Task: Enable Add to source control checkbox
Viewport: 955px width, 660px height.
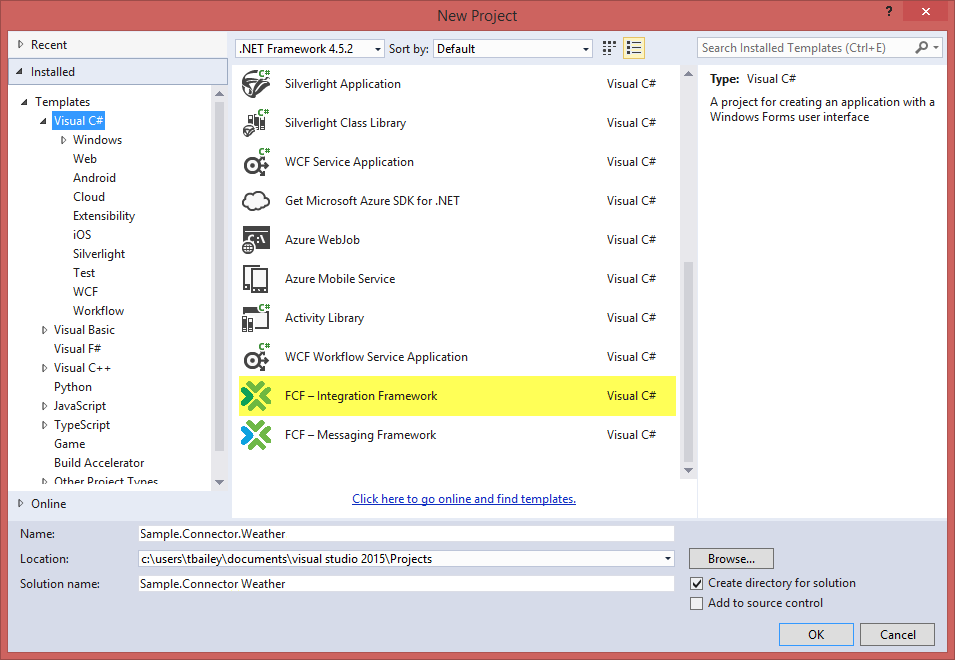Action: (696, 603)
